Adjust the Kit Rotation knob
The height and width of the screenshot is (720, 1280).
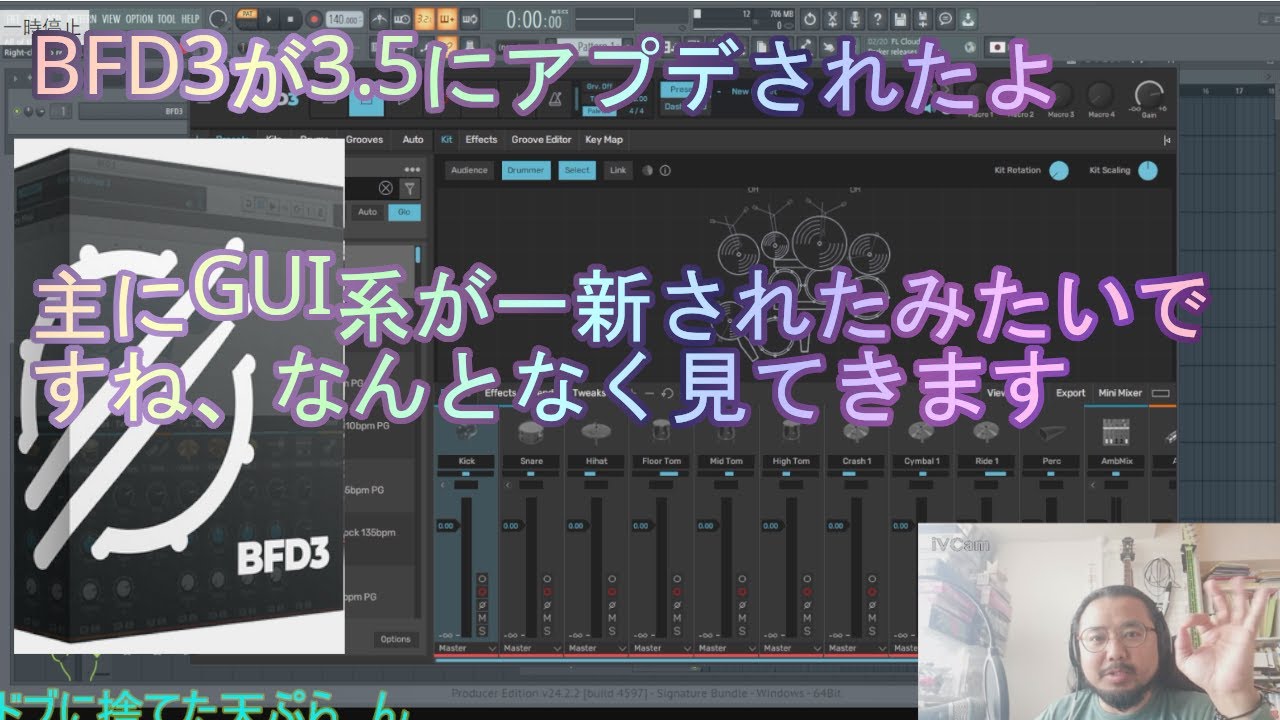click(1058, 171)
